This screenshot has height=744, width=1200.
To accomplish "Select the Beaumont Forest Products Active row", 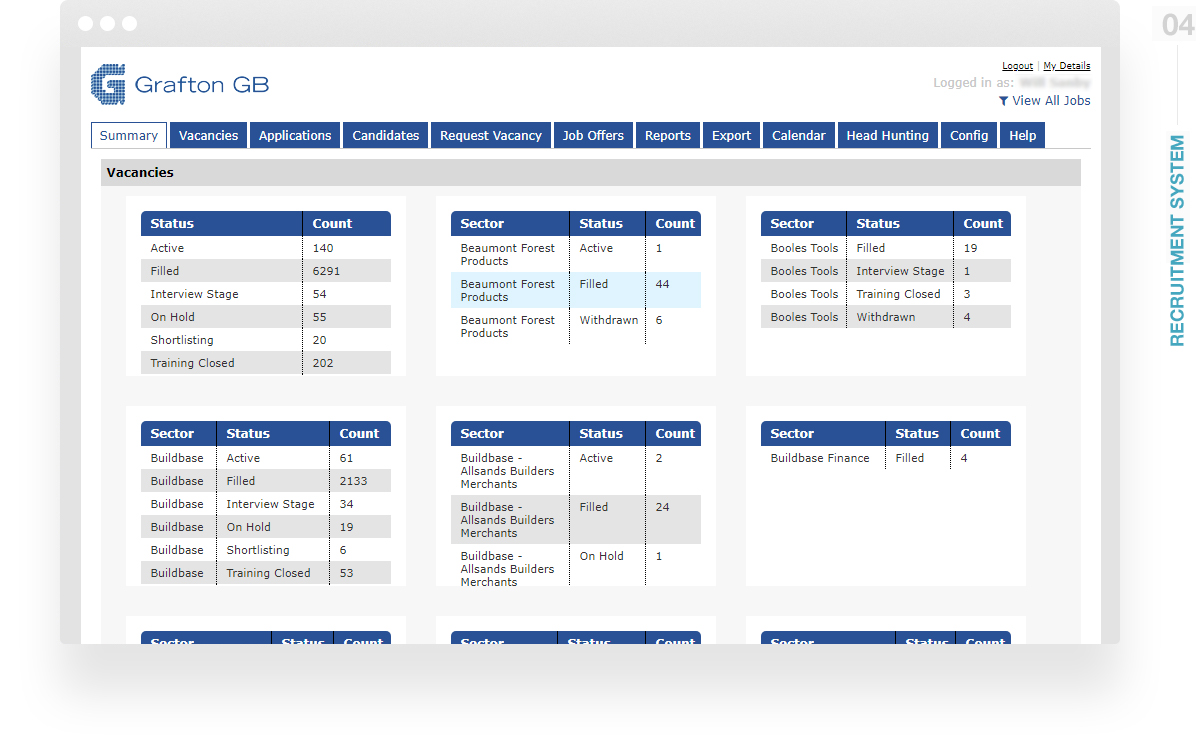I will (576, 254).
